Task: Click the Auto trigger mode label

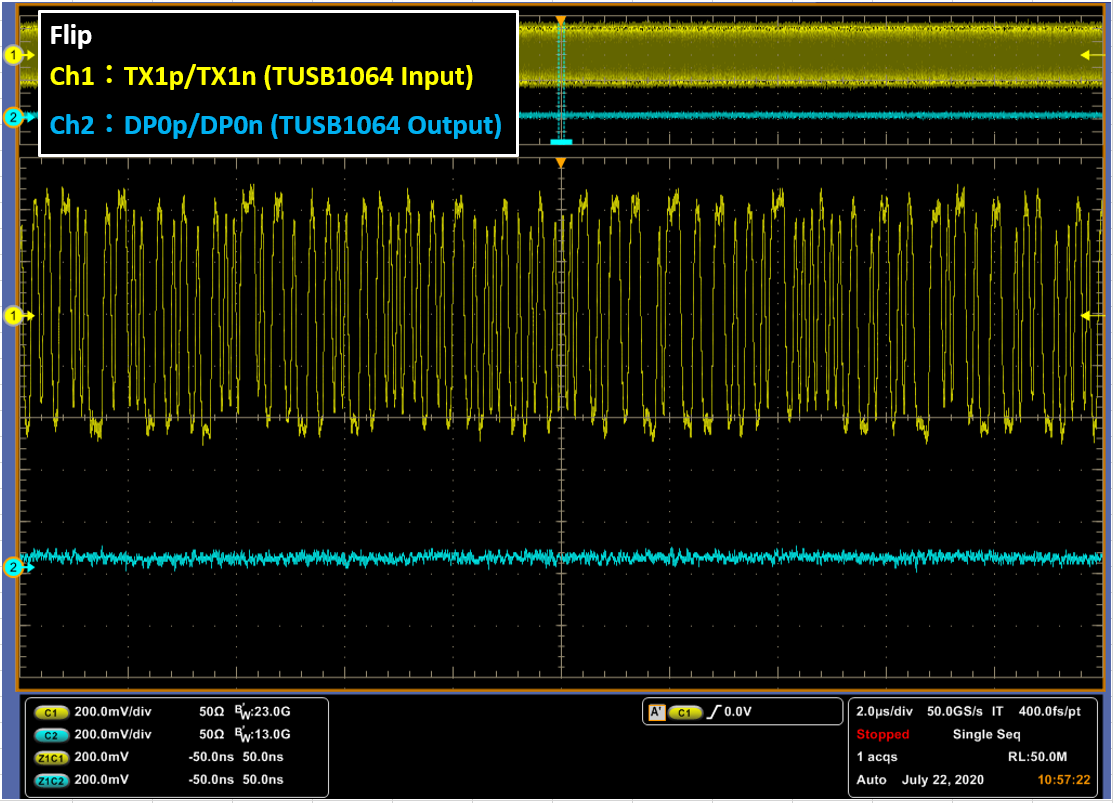Action: (871, 780)
